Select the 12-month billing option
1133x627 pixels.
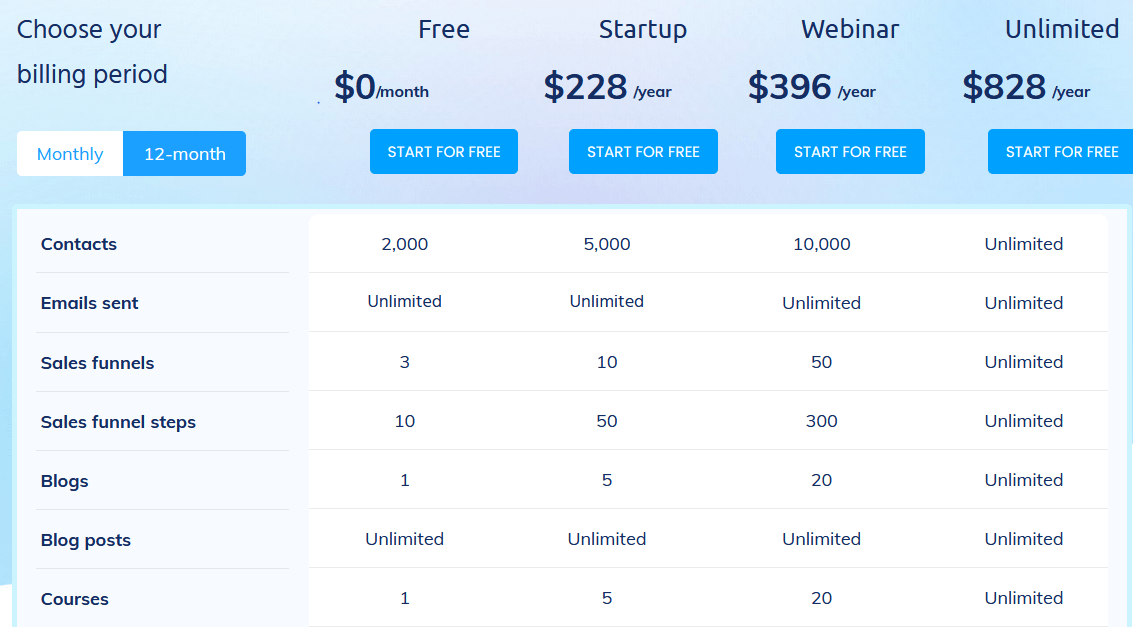click(184, 153)
